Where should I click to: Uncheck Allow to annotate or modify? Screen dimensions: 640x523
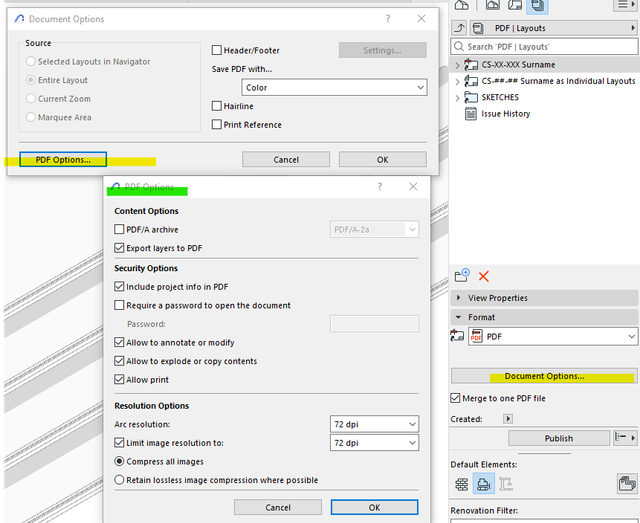pos(119,342)
